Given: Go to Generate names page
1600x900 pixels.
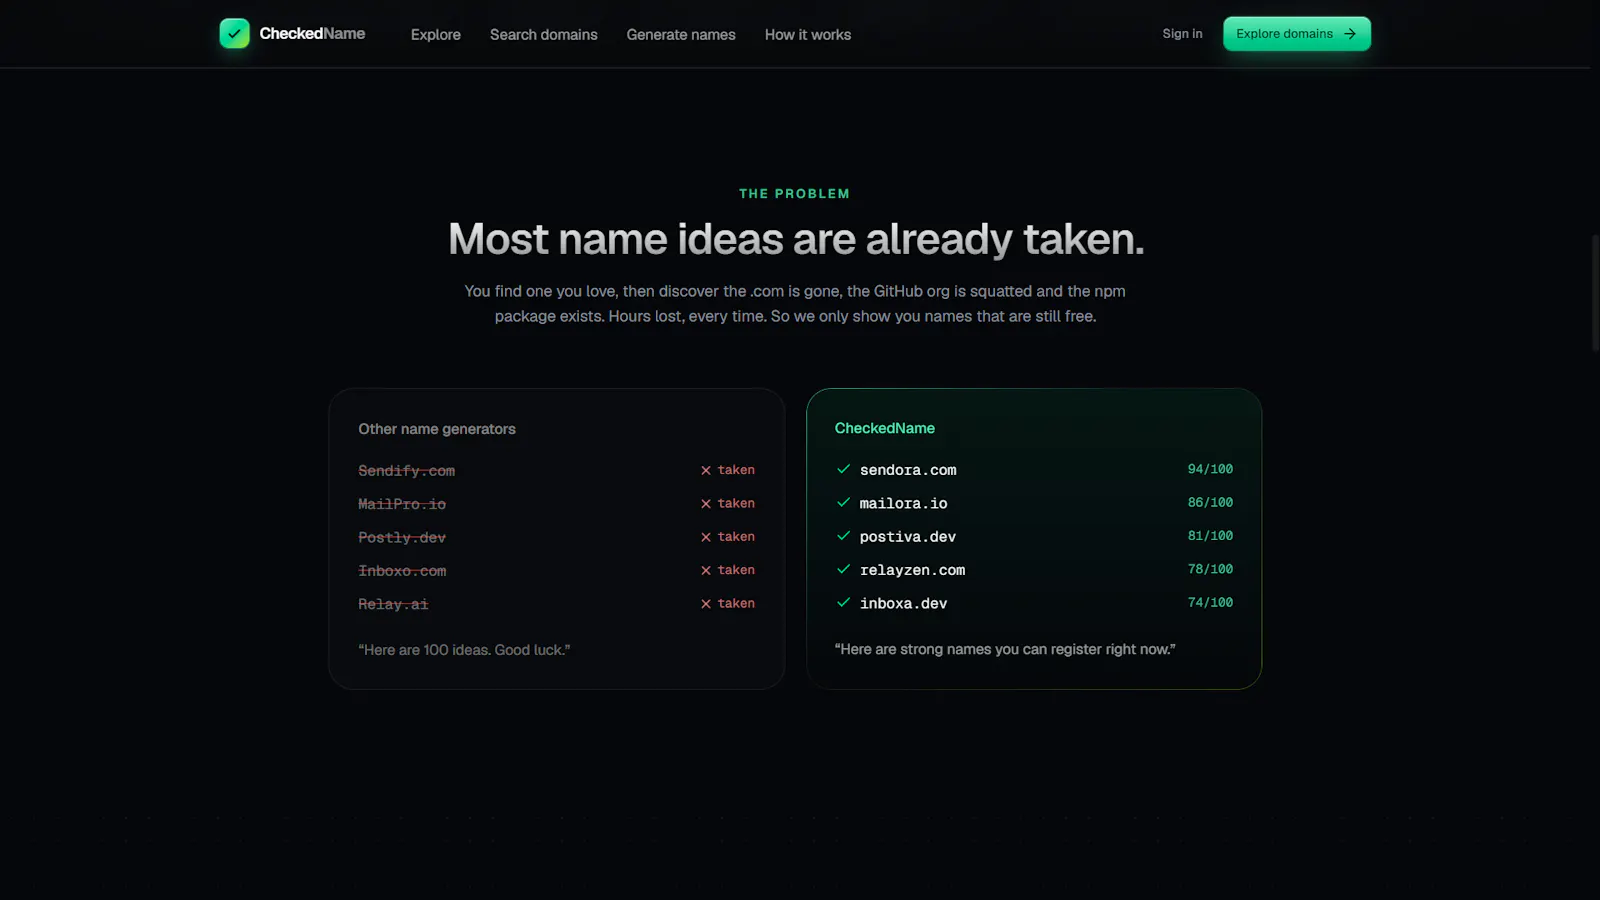Looking at the screenshot, I should coord(681,35).
